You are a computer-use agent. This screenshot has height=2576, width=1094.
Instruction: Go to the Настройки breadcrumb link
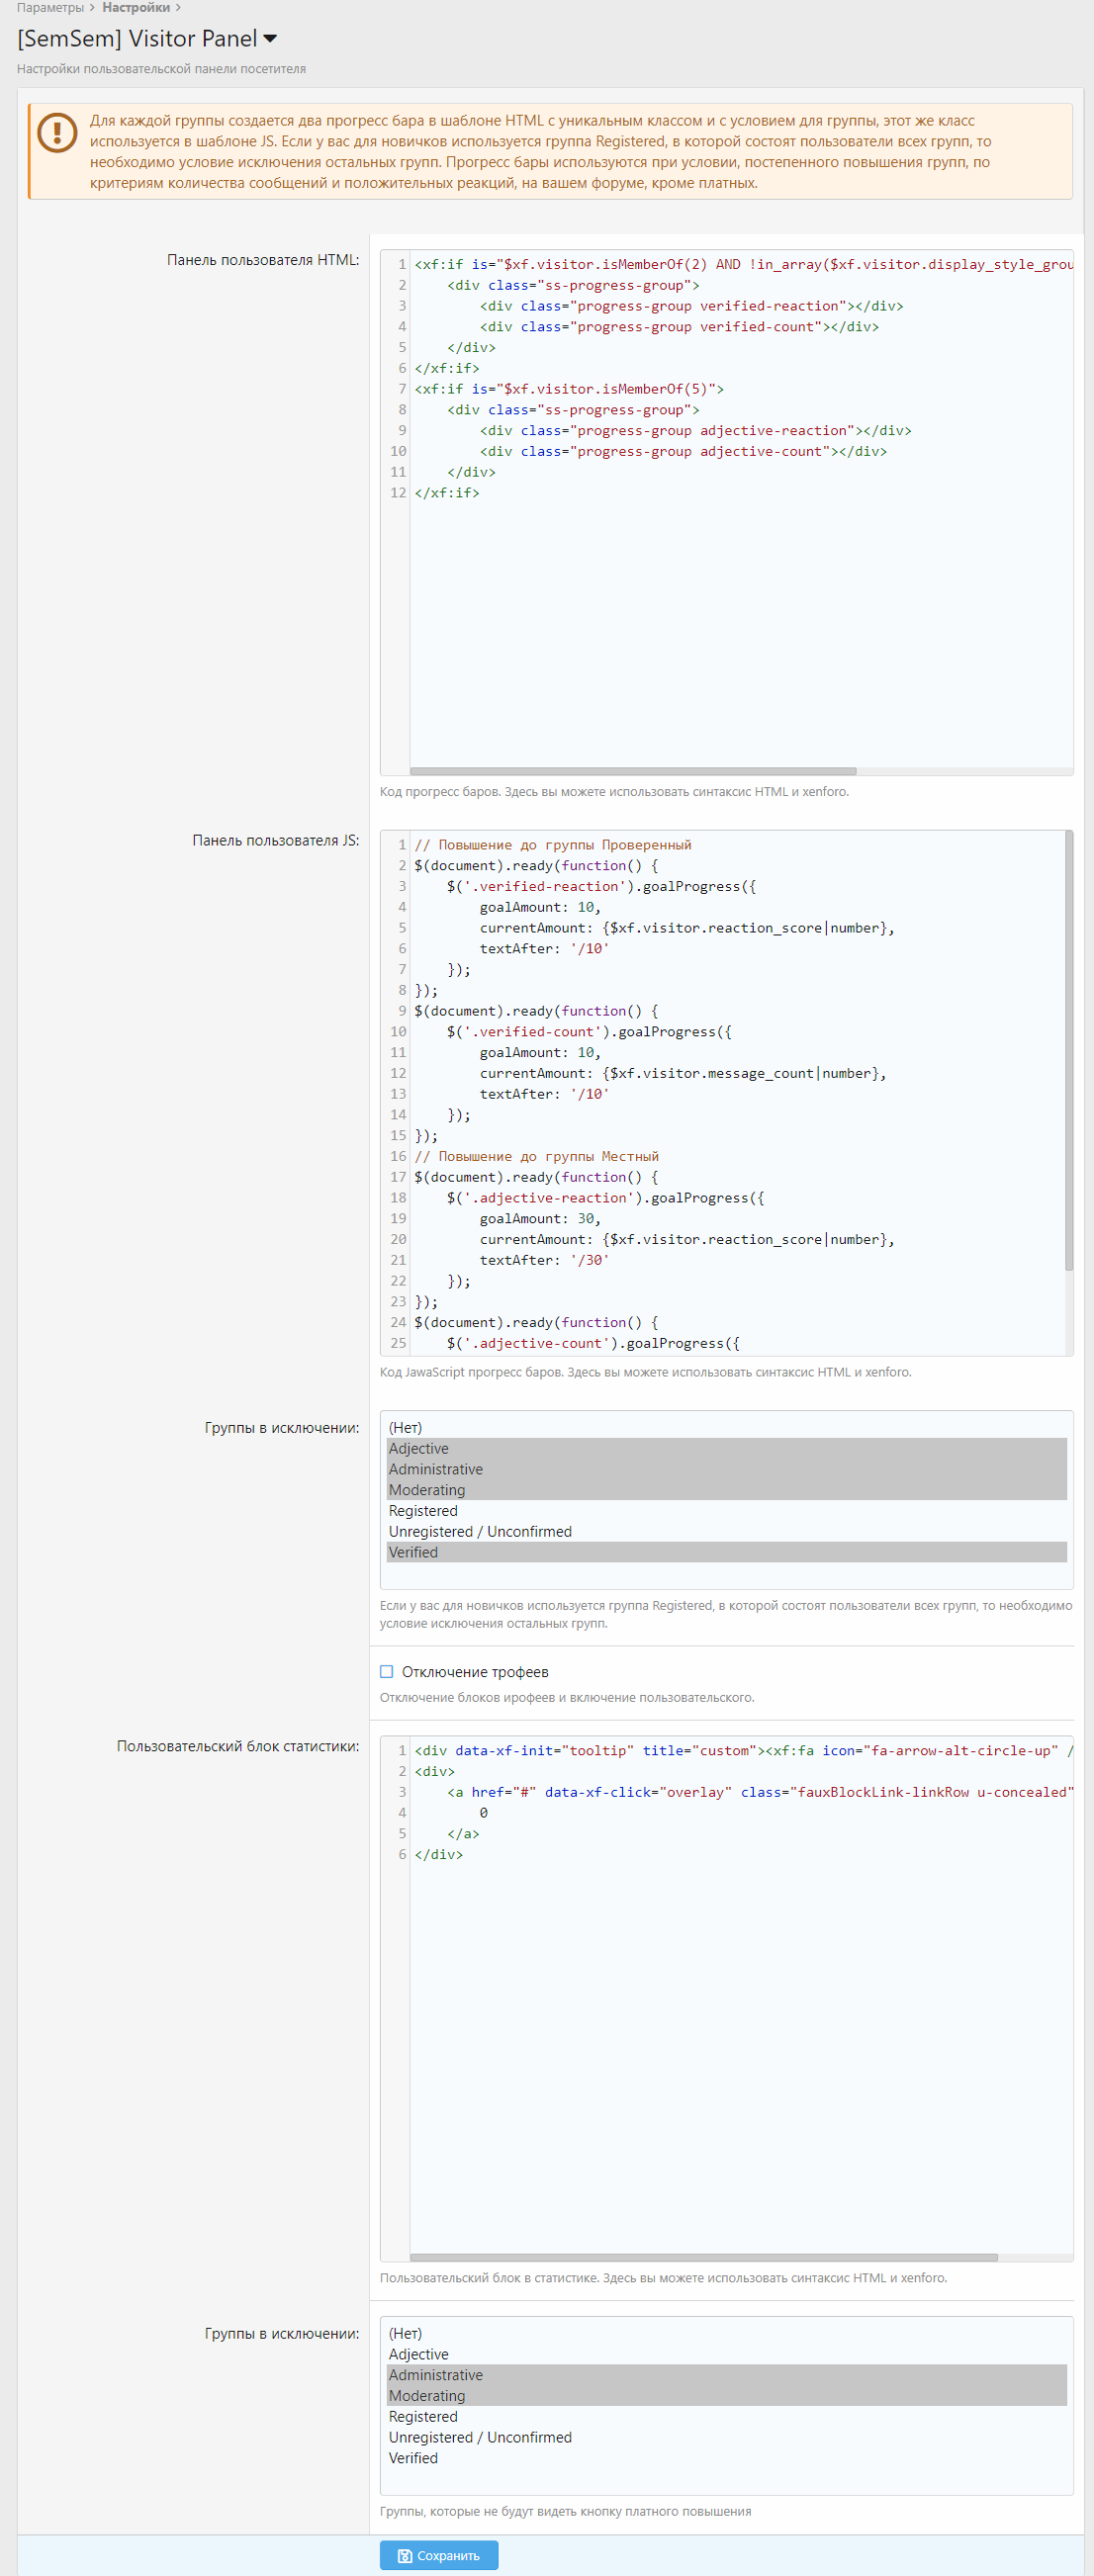(136, 8)
